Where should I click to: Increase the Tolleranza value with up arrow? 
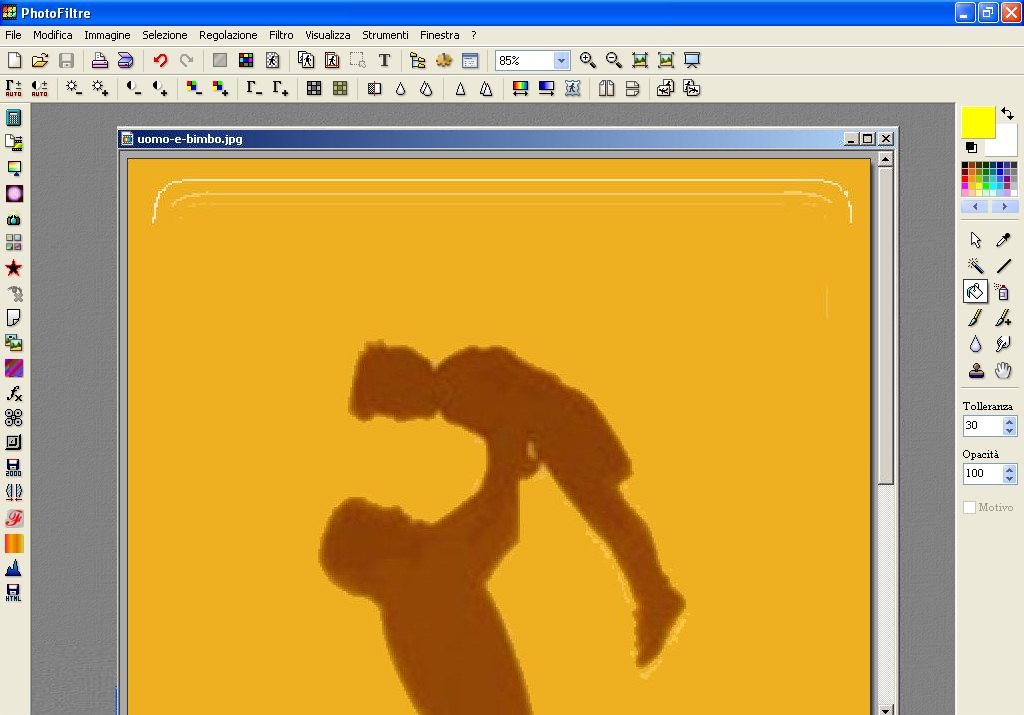pyautogui.click(x=1009, y=421)
